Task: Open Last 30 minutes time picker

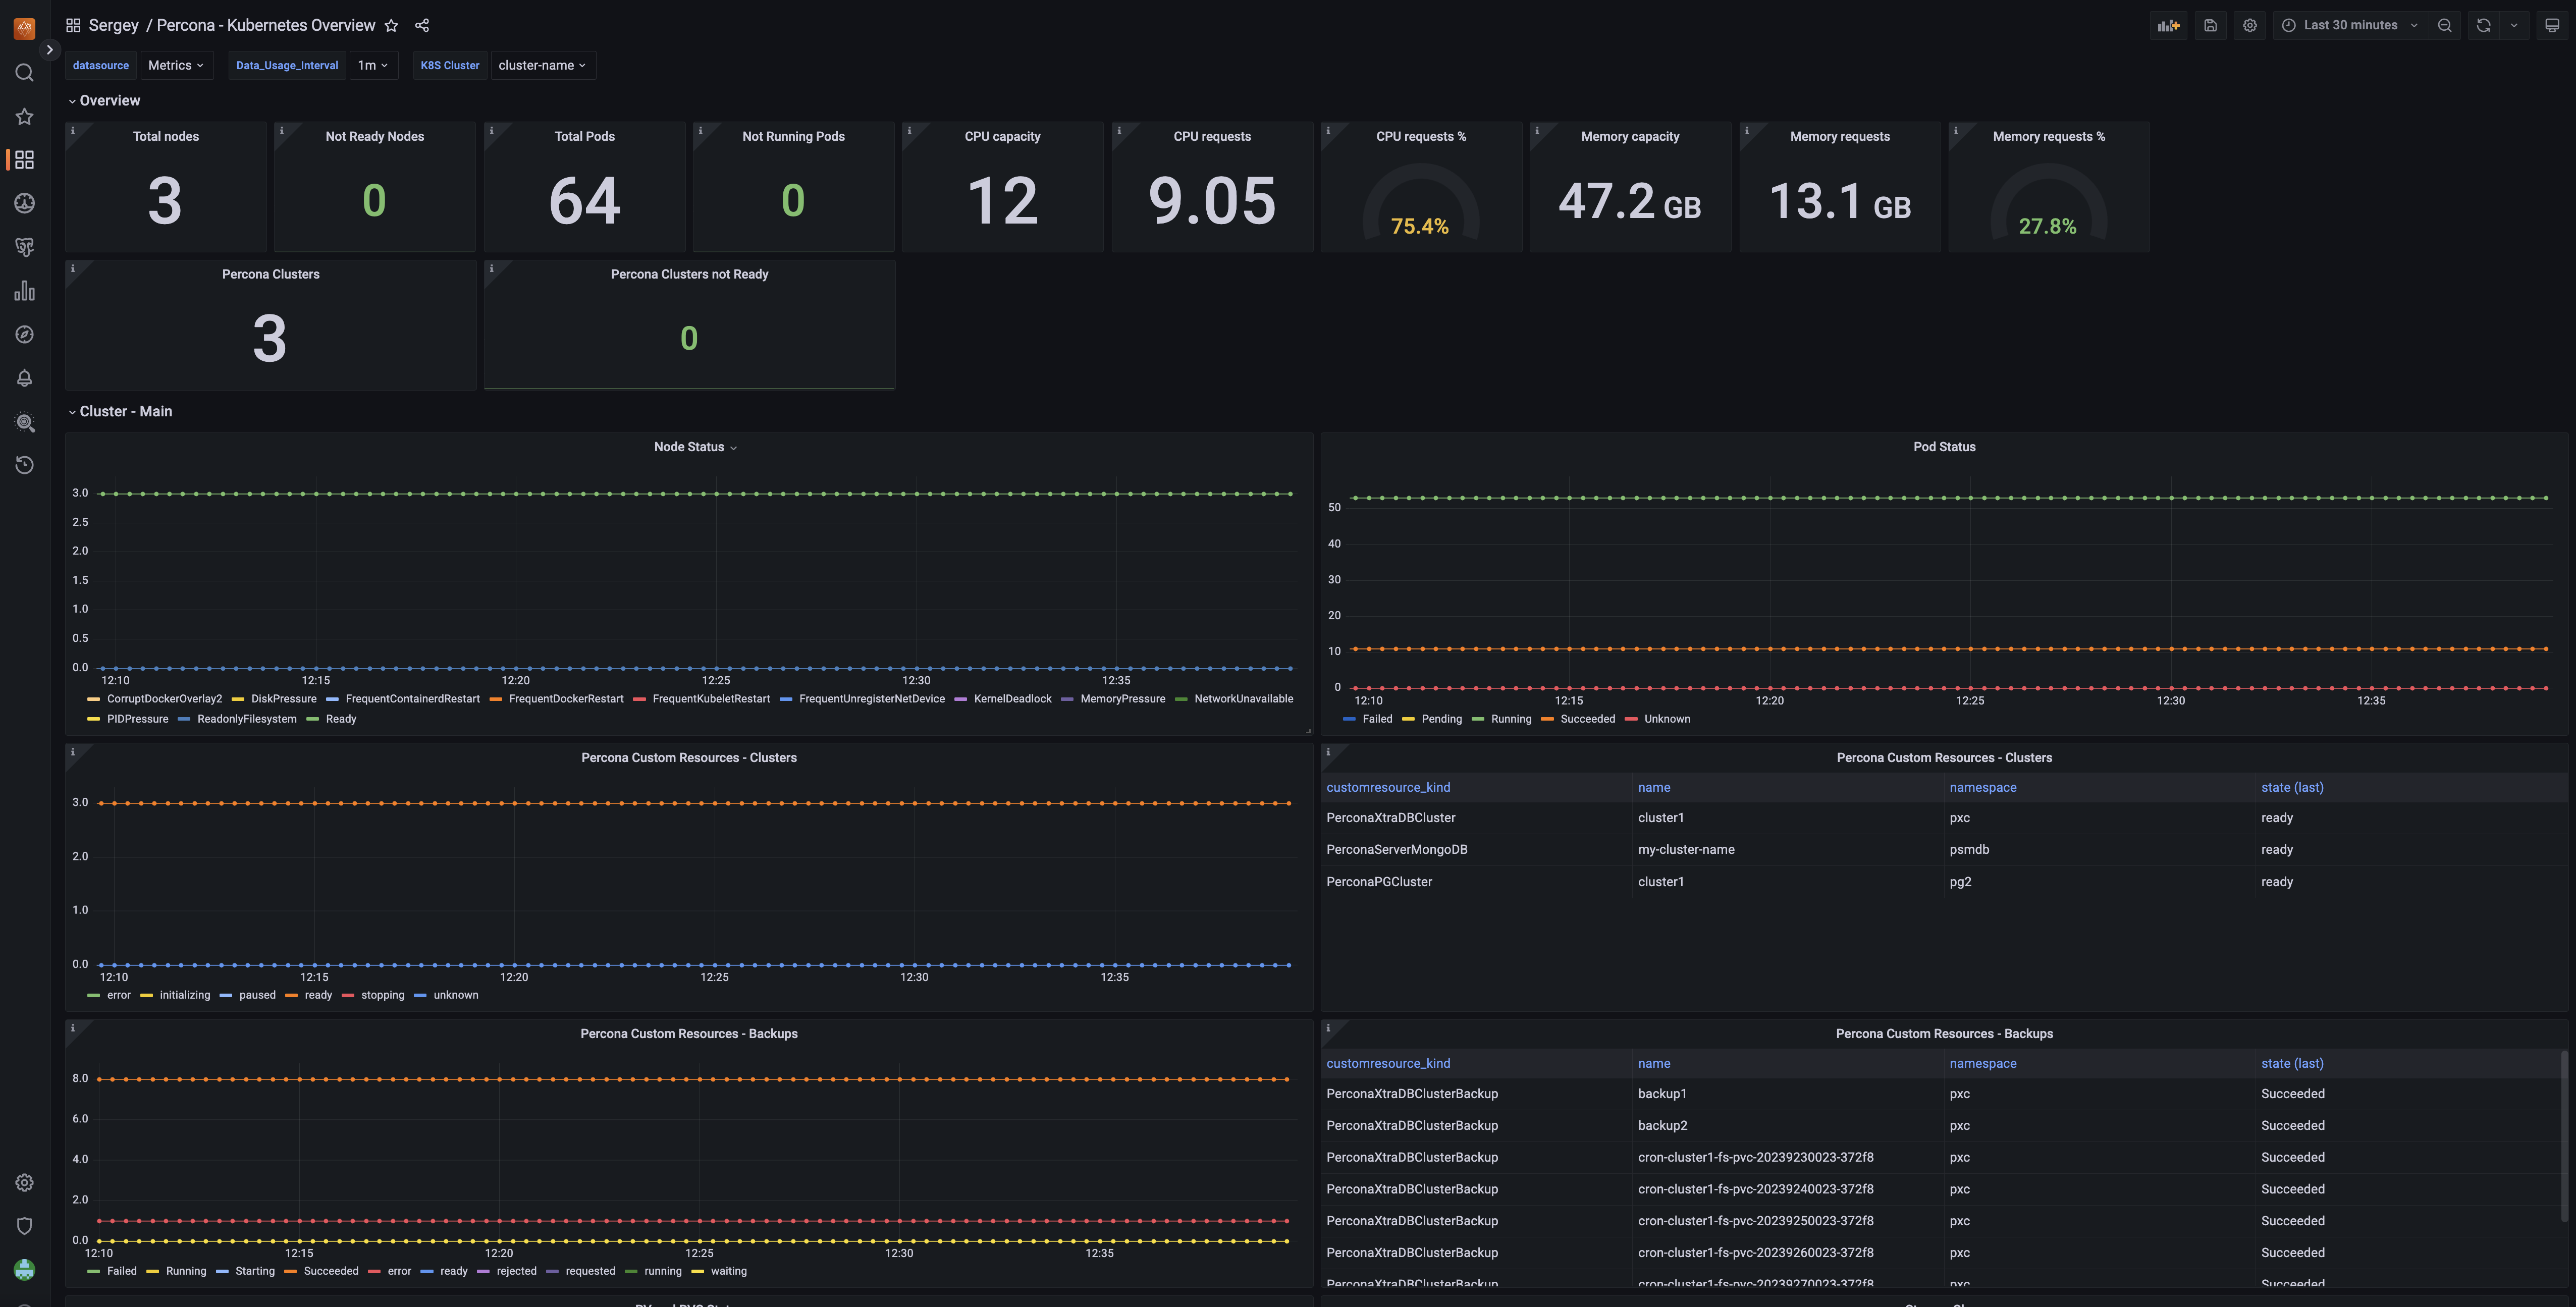Action: tap(2350, 26)
